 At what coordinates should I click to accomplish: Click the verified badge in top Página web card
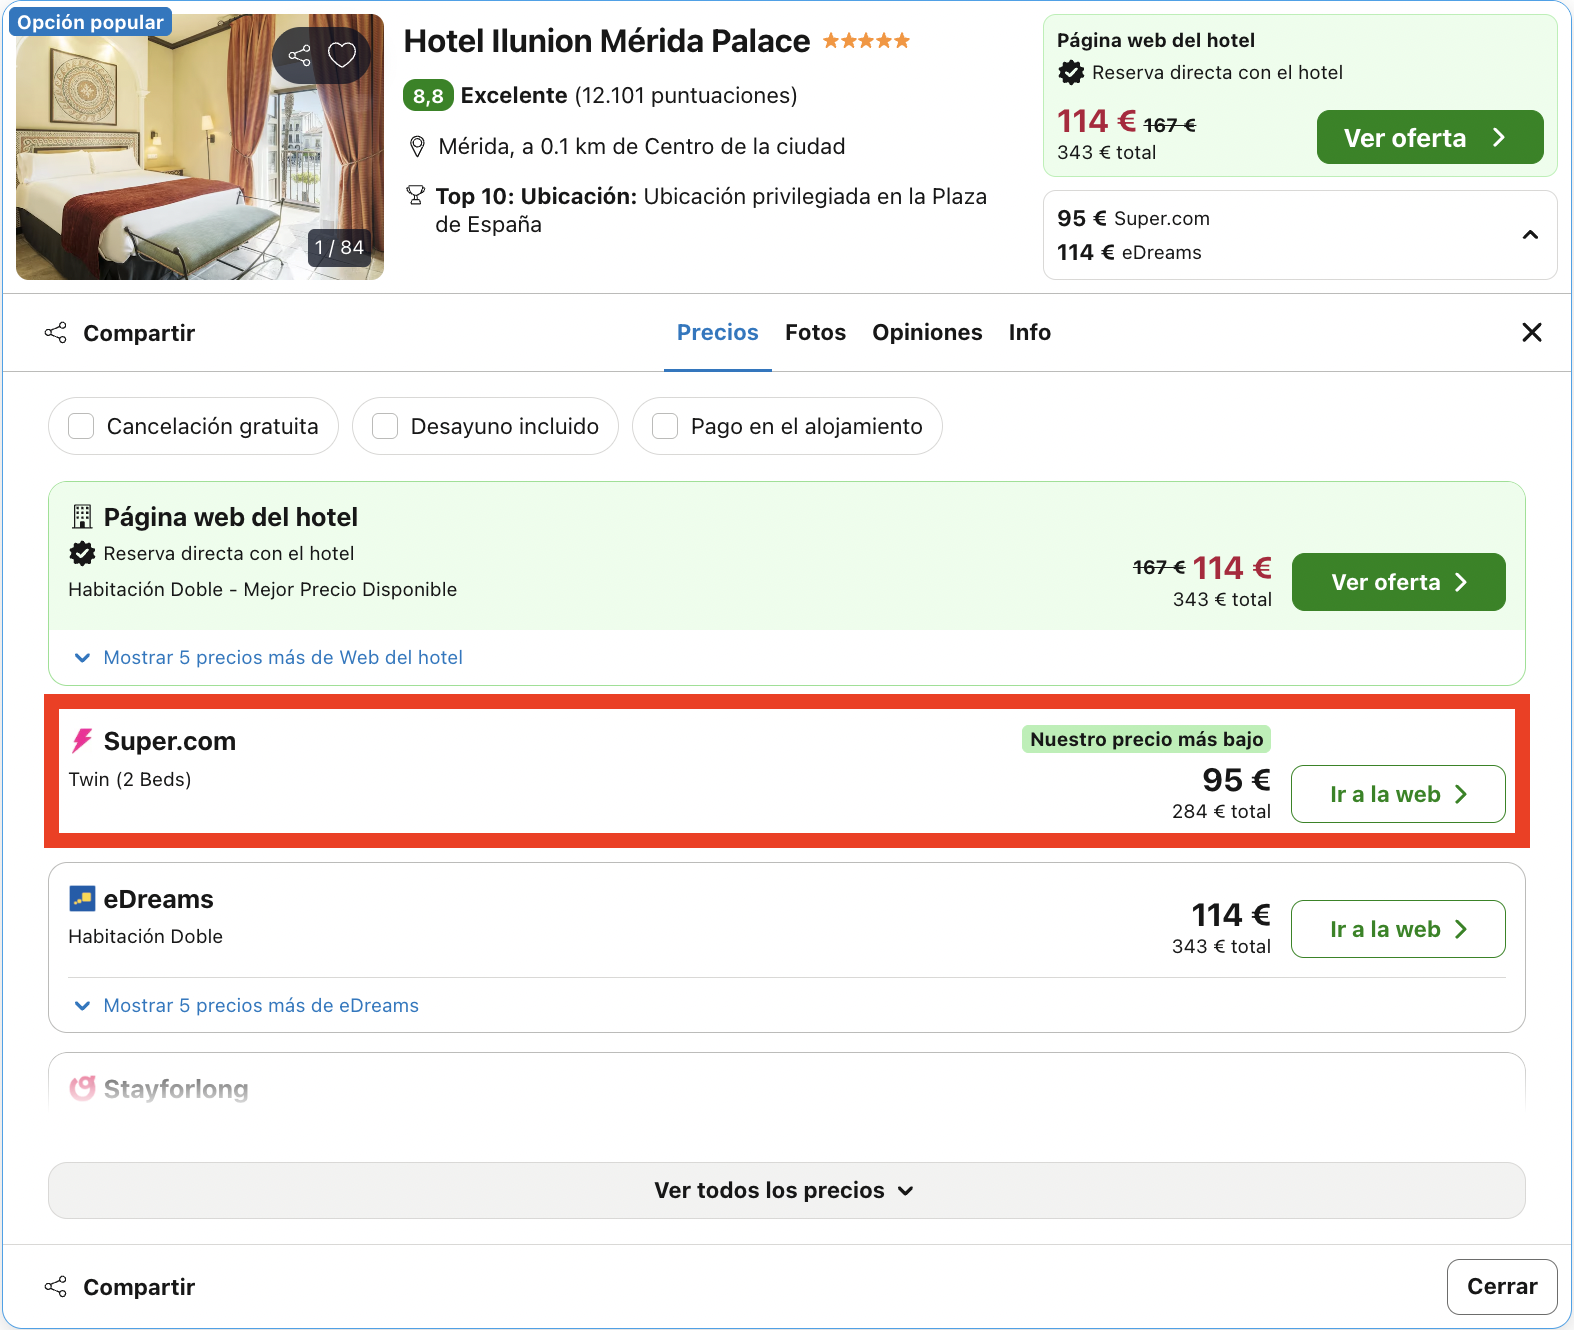click(x=1071, y=72)
